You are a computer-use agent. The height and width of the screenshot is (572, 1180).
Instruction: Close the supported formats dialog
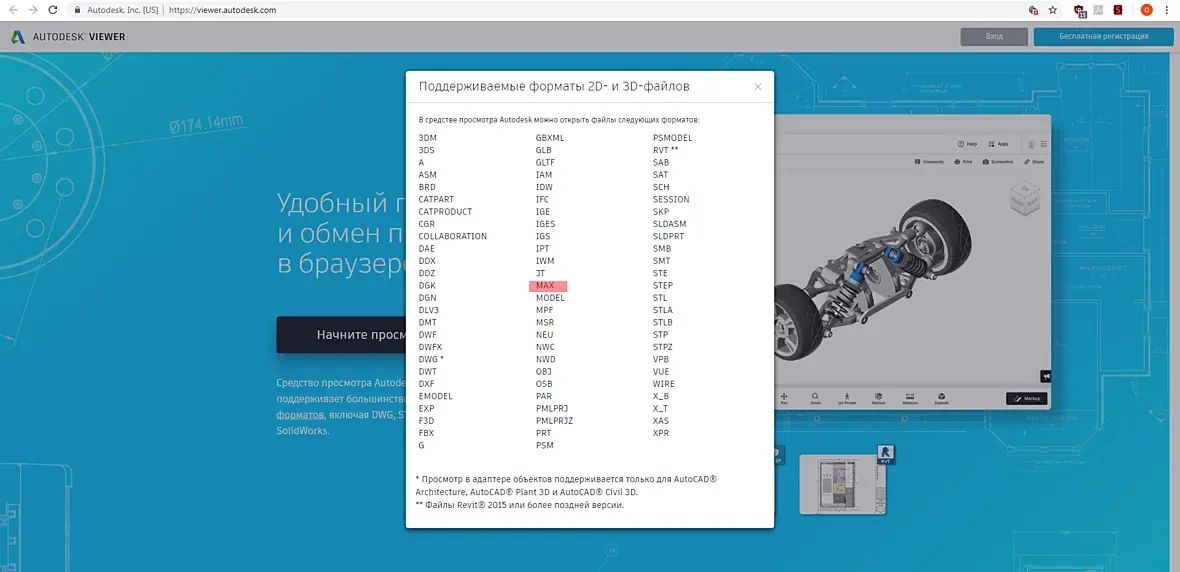[758, 87]
